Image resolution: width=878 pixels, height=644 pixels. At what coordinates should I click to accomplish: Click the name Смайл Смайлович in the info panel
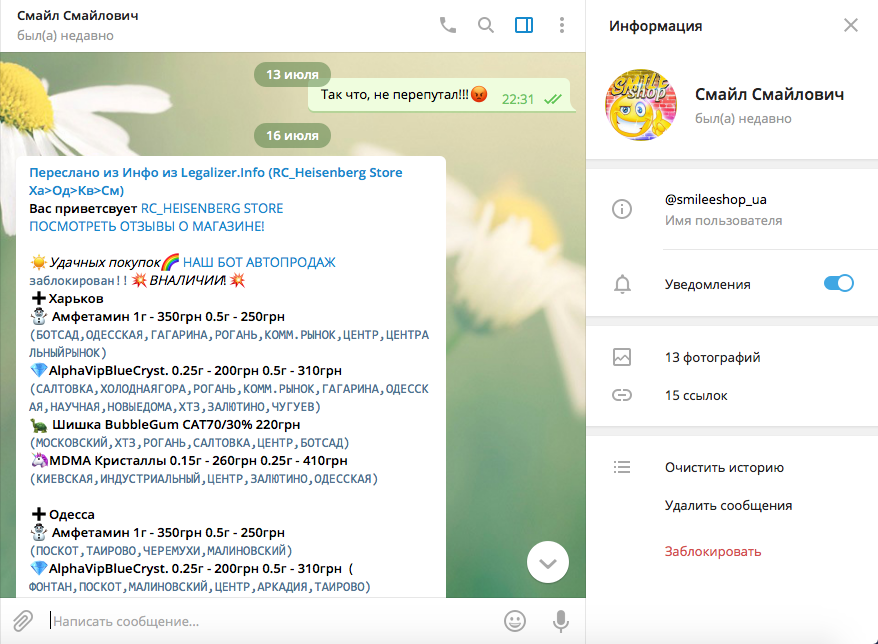tap(769, 95)
